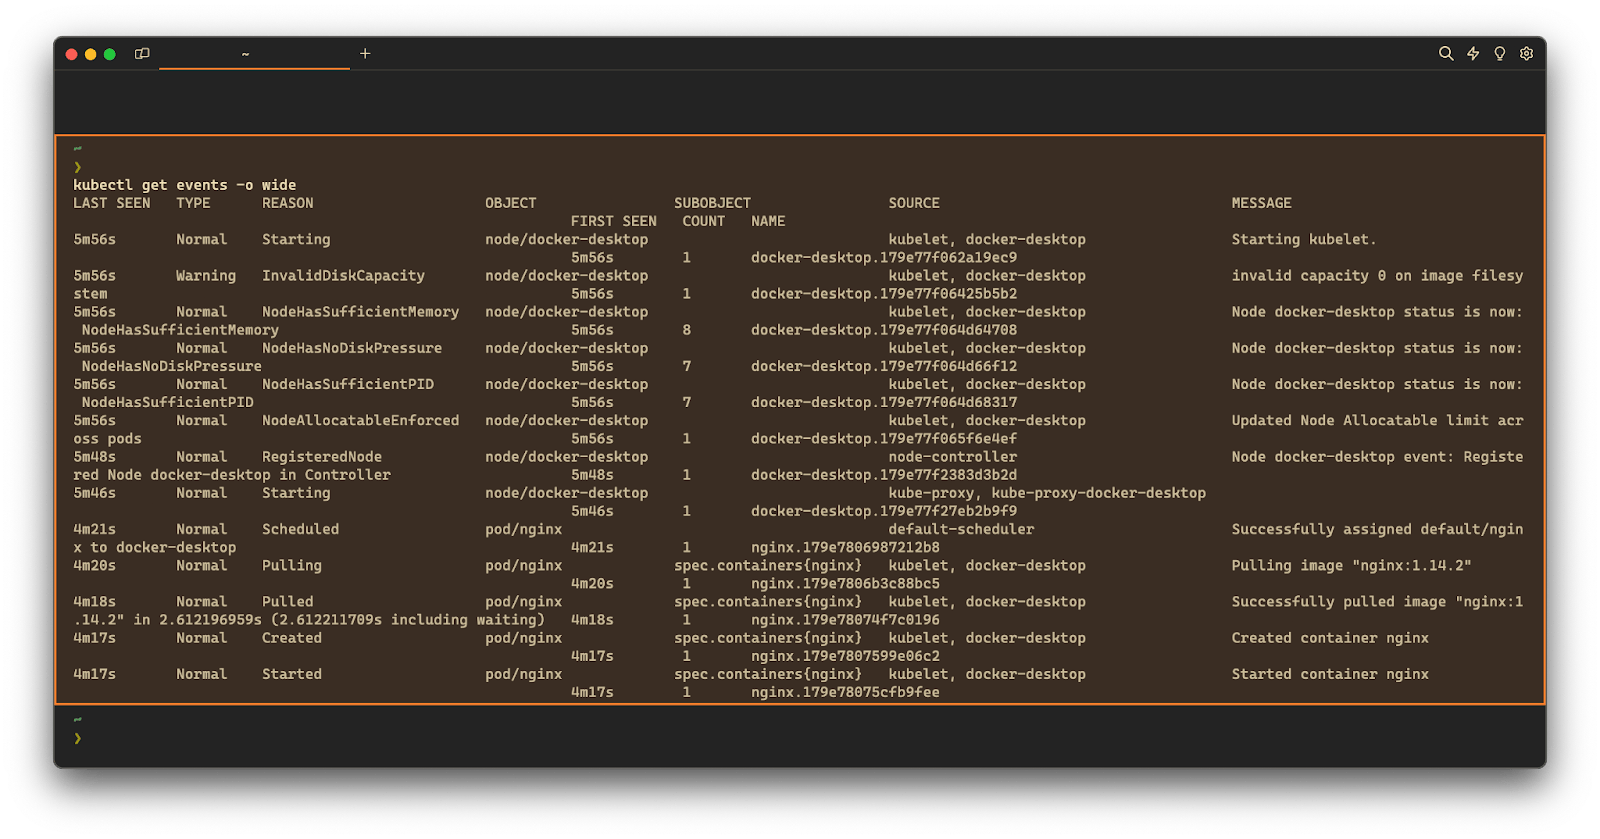Viewport: 1600px width, 839px height.
Task: Toggle the side panel icon
Action: 142,54
